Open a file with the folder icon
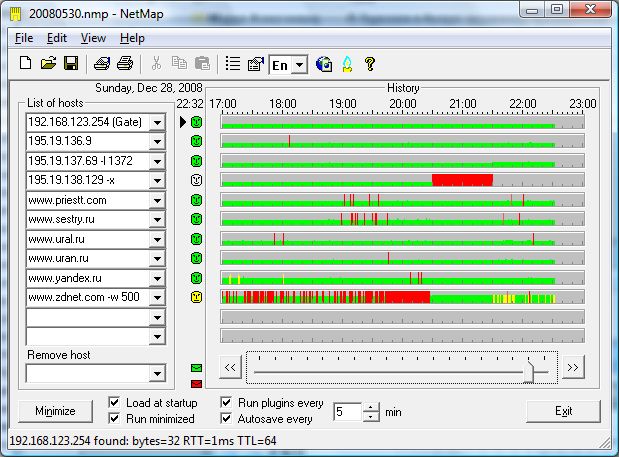Screen dimensions: 619x457 tap(48, 63)
